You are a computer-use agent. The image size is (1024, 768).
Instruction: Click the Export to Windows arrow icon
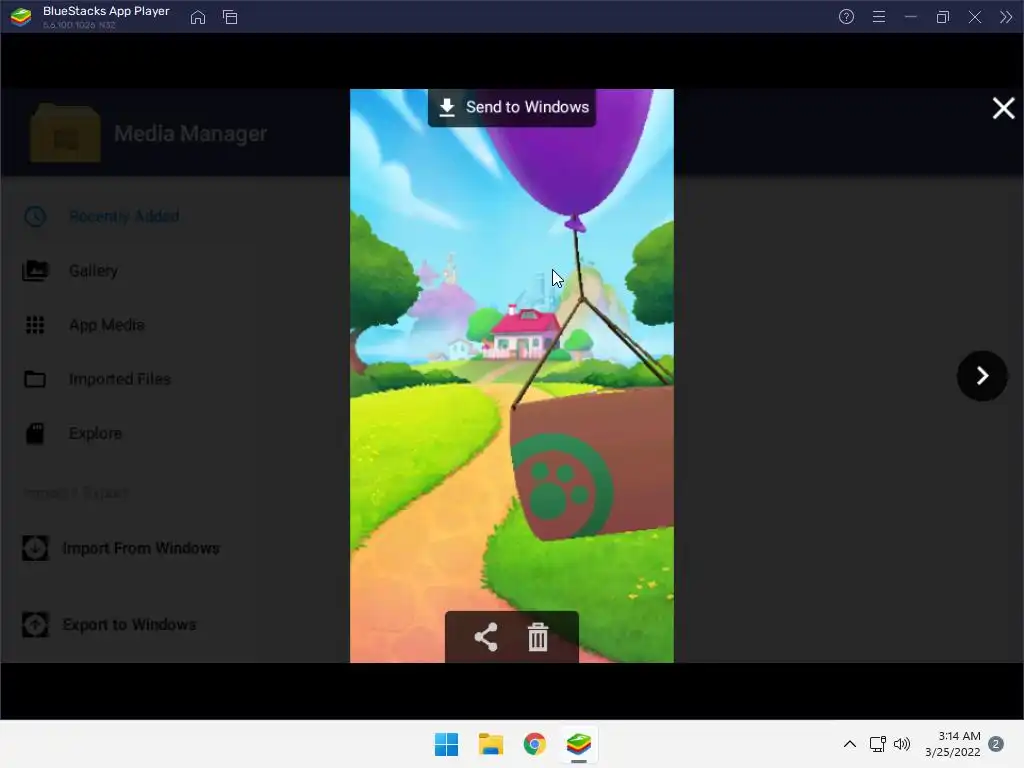(35, 624)
